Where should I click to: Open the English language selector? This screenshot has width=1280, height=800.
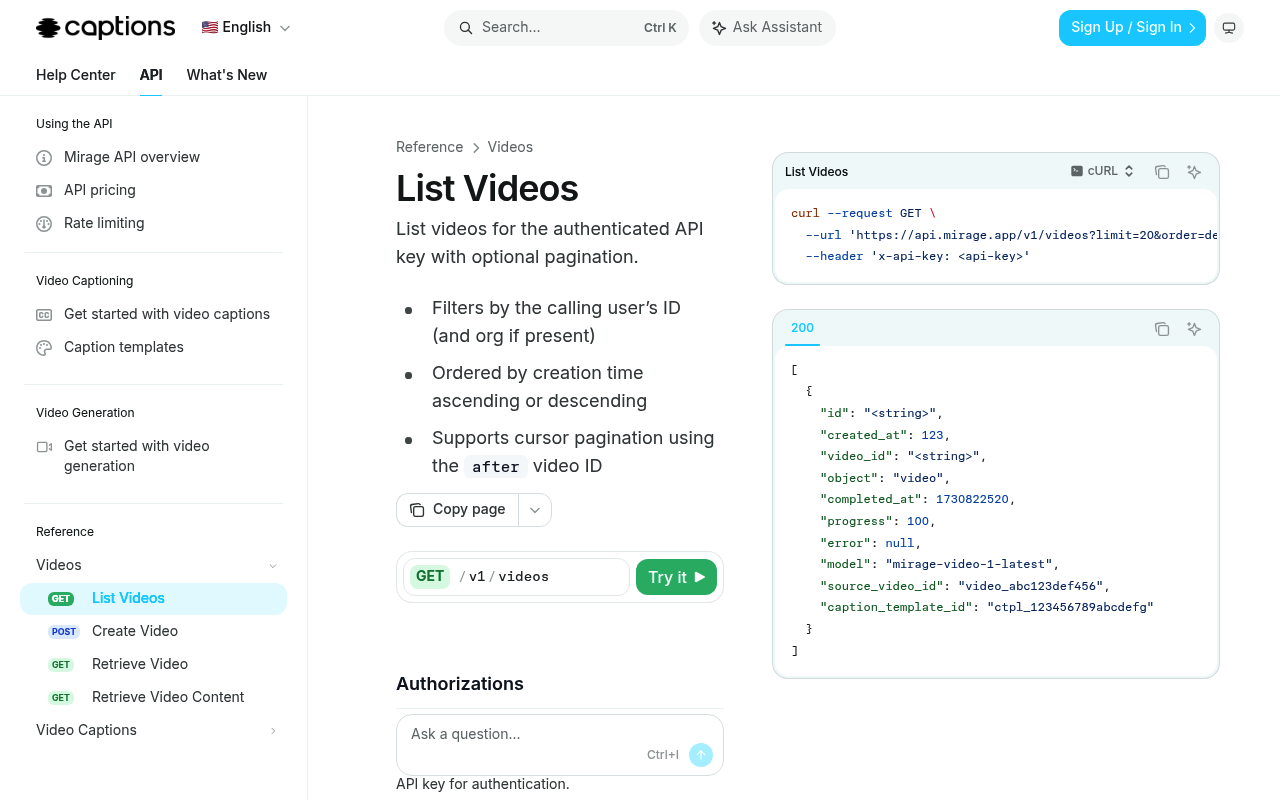(246, 28)
